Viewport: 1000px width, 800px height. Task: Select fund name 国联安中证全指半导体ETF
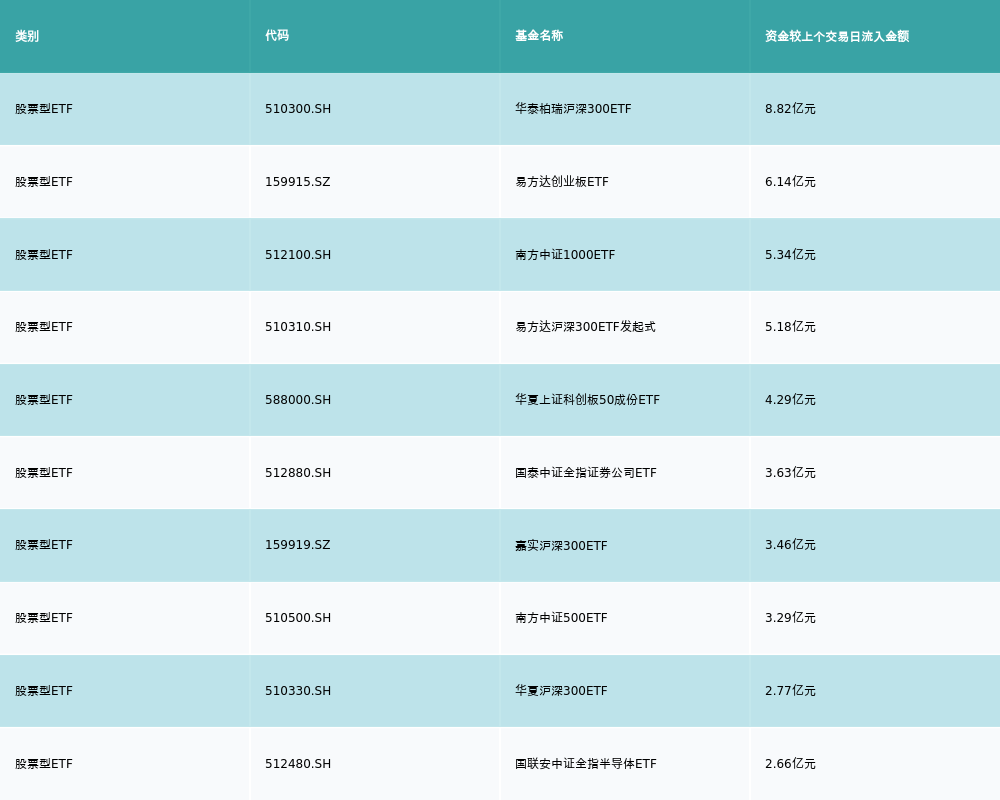click(585, 764)
